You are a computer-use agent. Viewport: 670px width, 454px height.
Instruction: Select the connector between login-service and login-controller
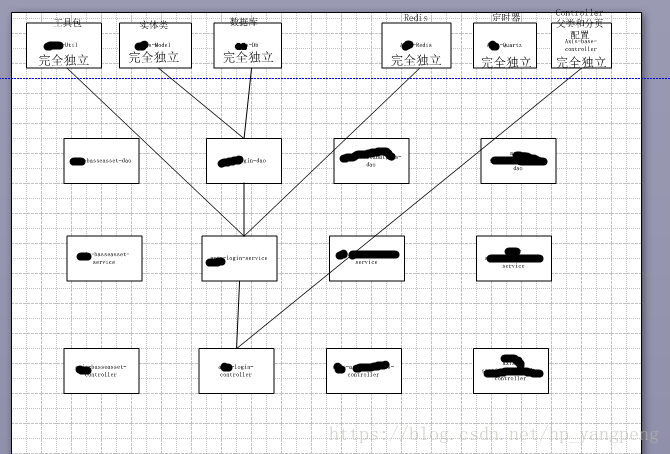[238, 315]
